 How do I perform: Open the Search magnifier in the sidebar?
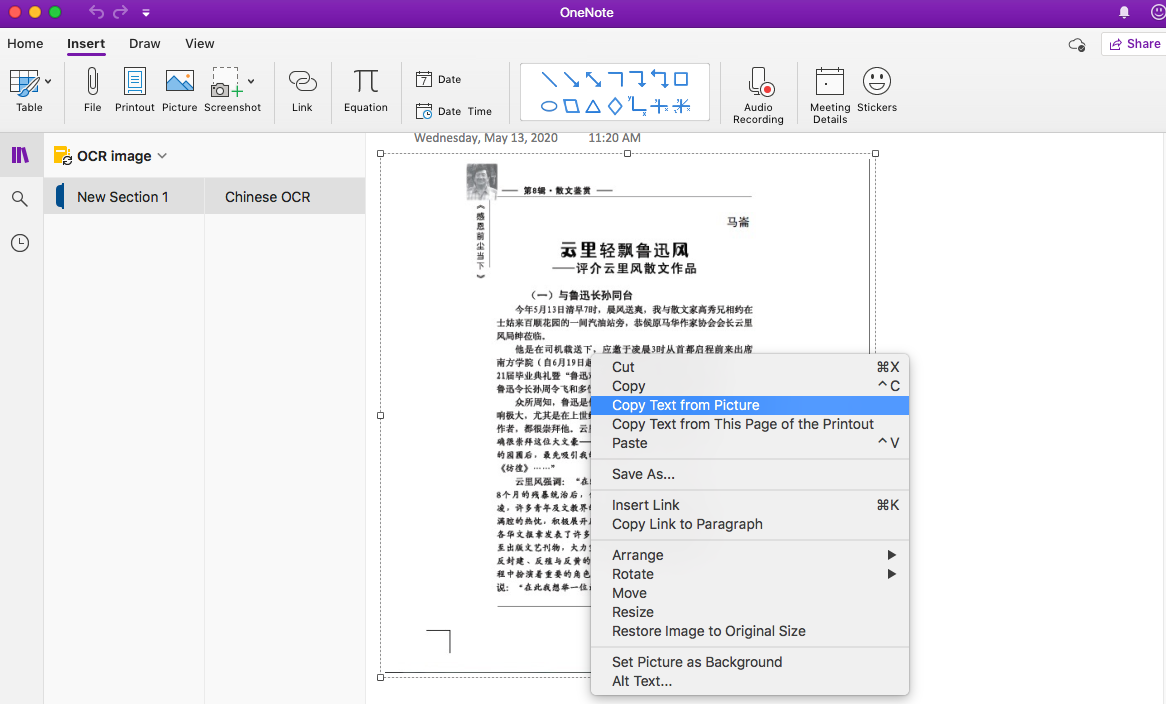20,198
